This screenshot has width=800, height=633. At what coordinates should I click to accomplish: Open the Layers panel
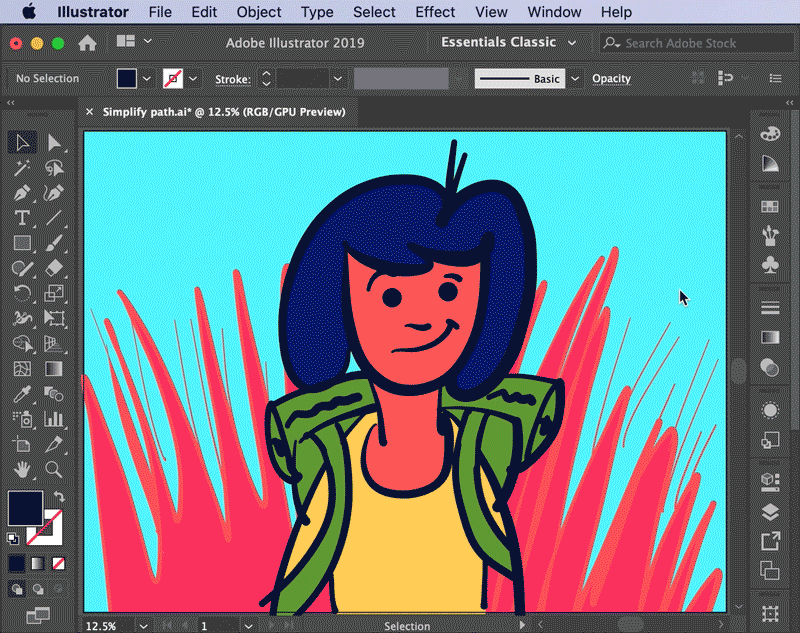(770, 510)
